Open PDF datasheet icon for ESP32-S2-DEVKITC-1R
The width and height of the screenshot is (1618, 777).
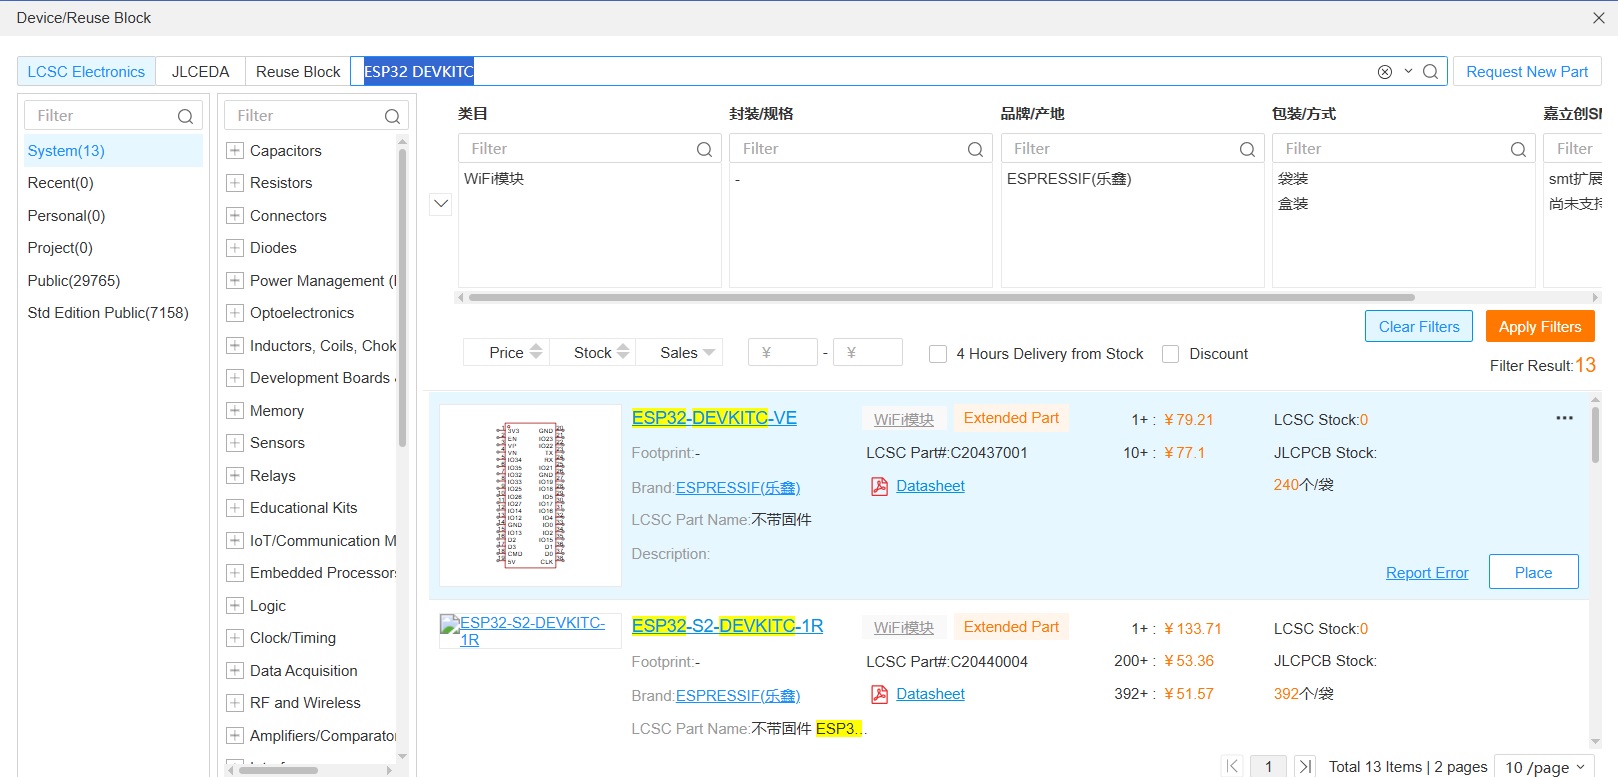tap(879, 694)
